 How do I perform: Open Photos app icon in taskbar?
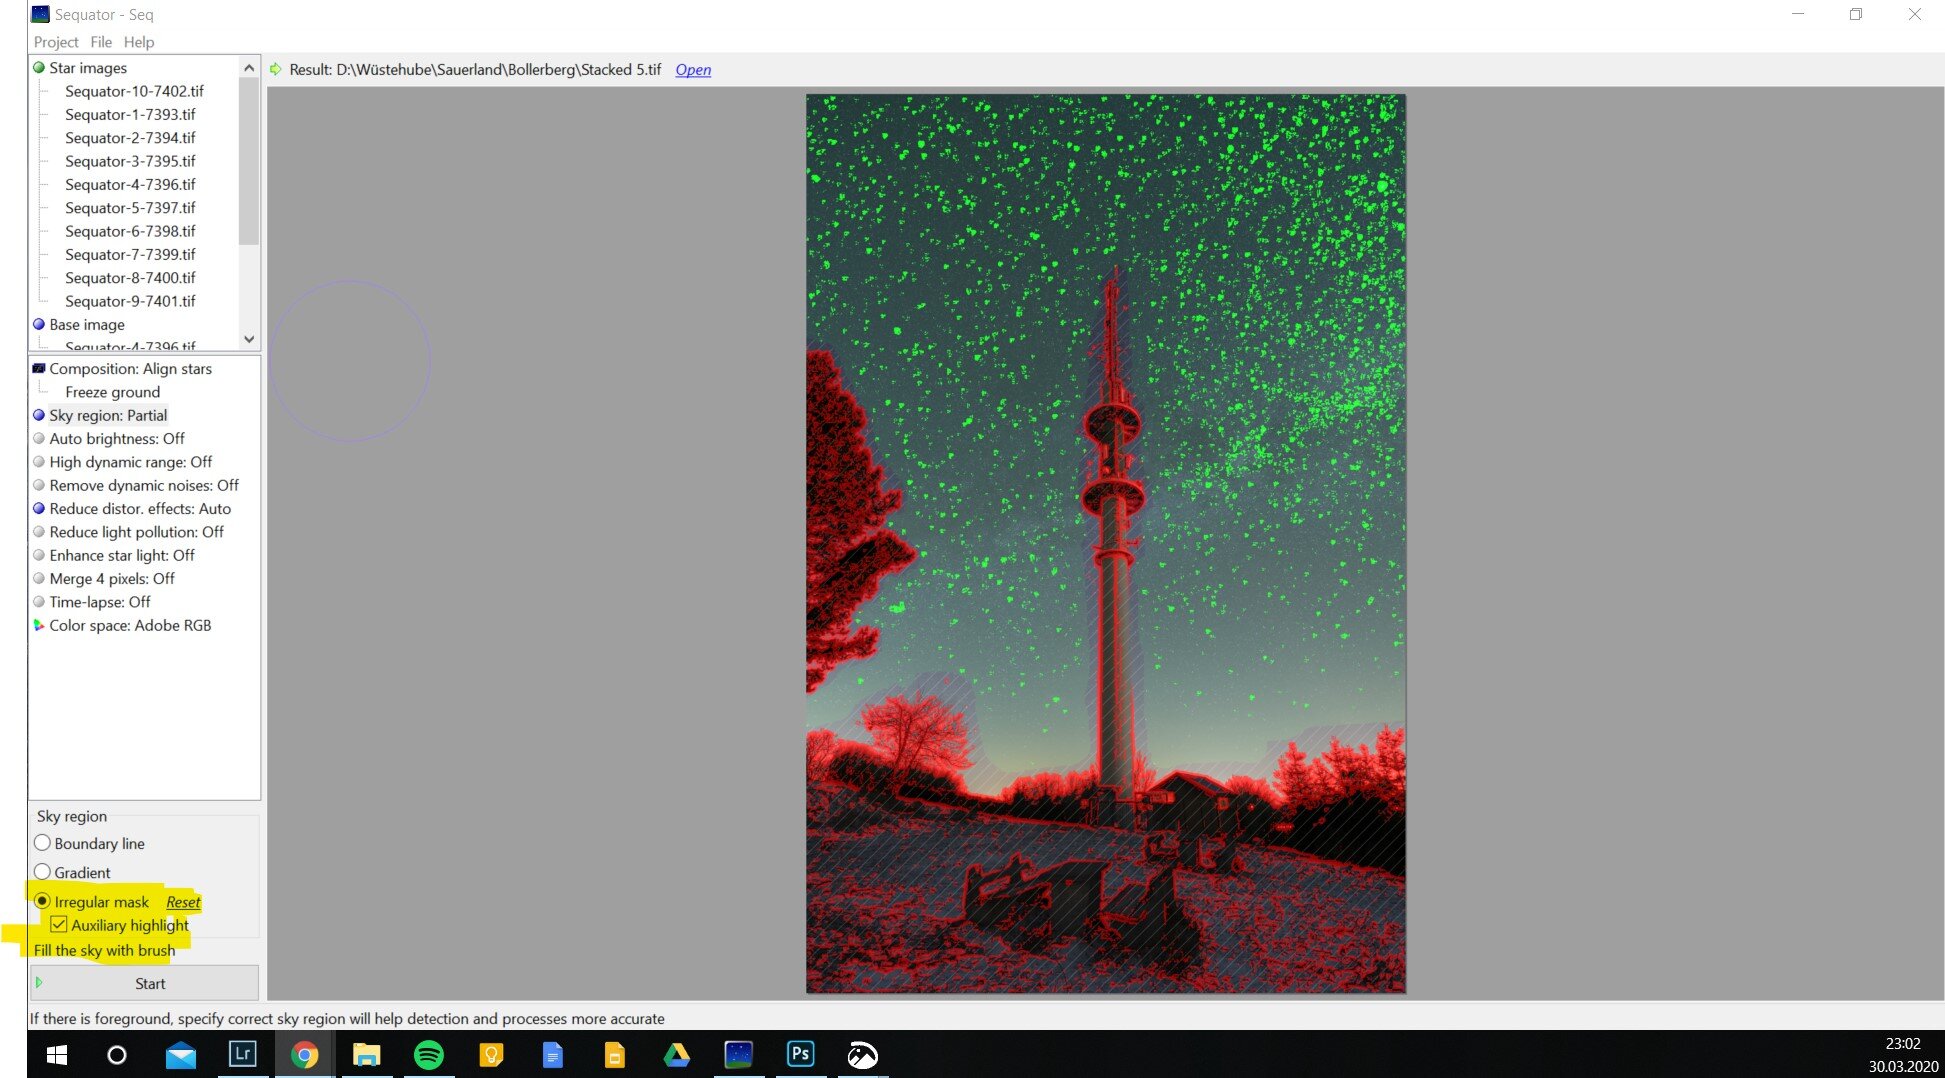click(x=863, y=1055)
